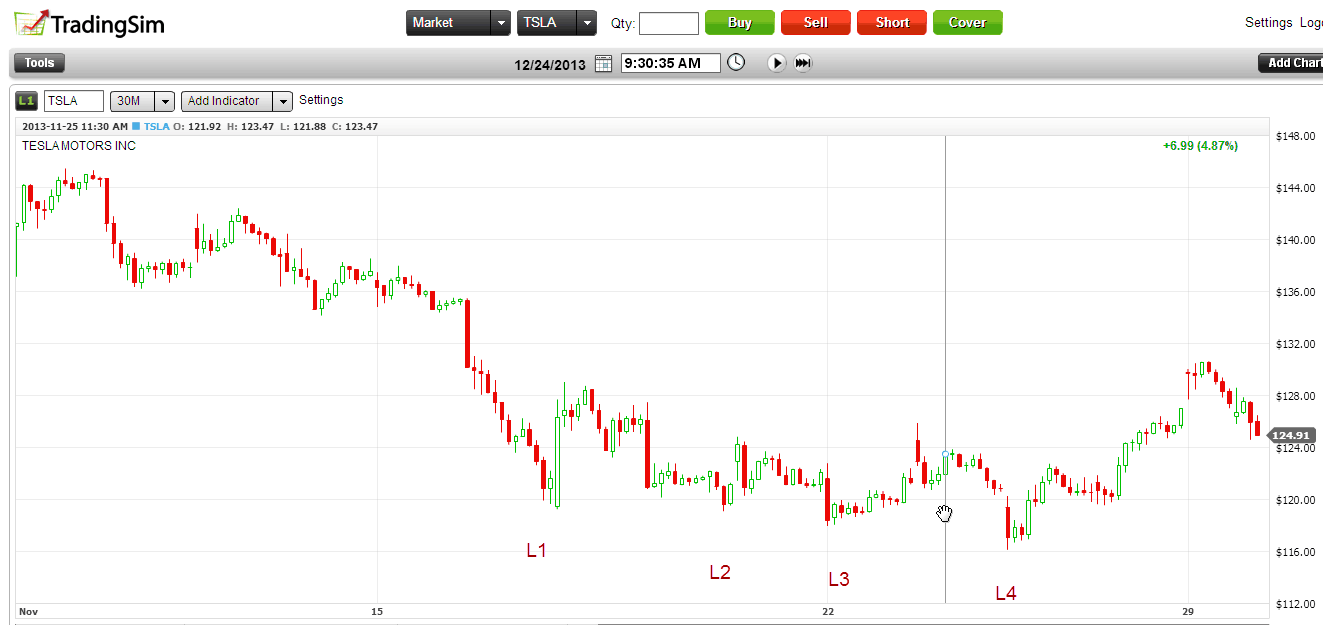
Task: Click the fast-forward skip icon
Action: point(803,62)
